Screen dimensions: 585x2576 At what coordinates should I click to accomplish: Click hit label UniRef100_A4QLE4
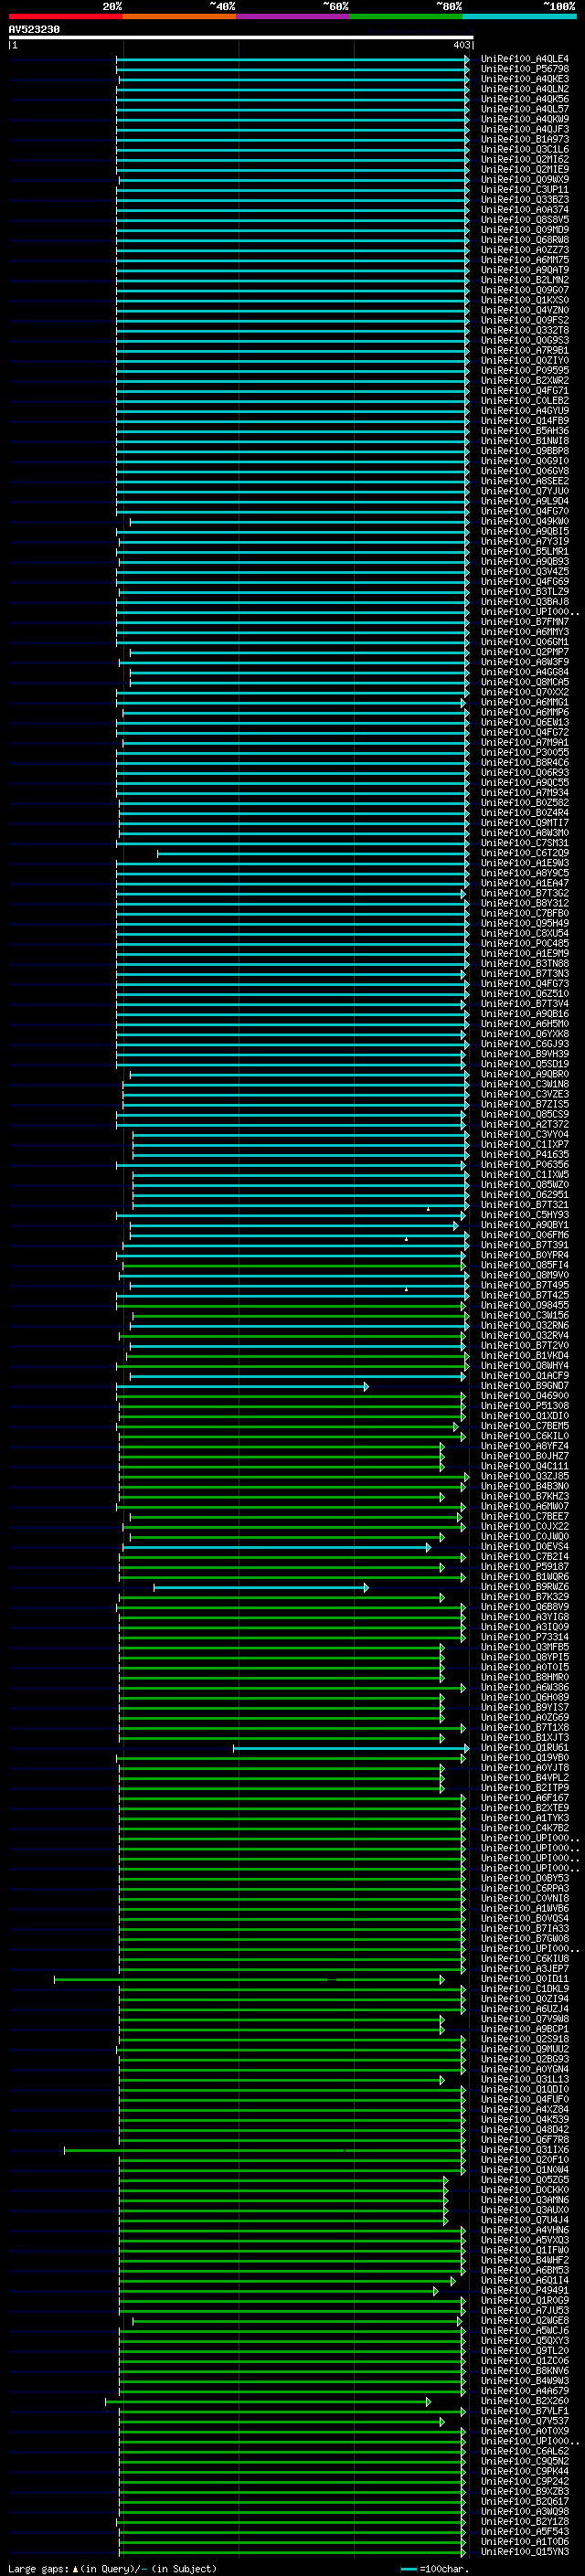pos(525,59)
